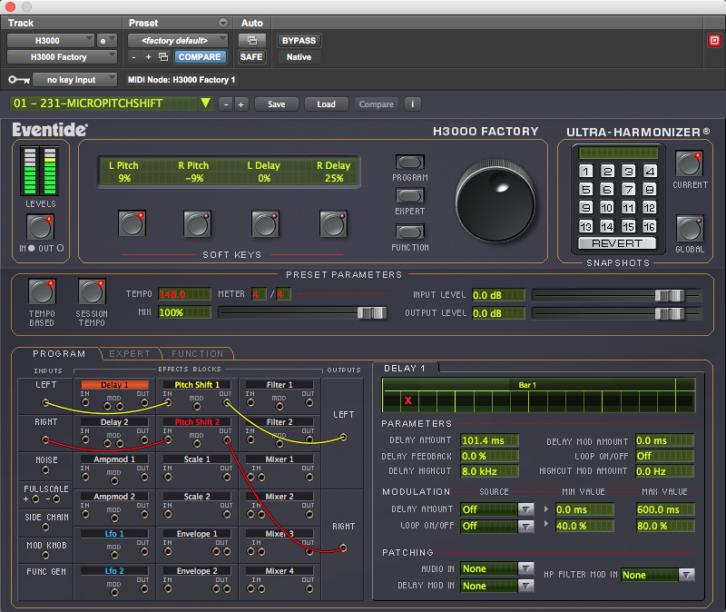The height and width of the screenshot is (612, 726).
Task: Click the Native button
Action: click(x=299, y=57)
